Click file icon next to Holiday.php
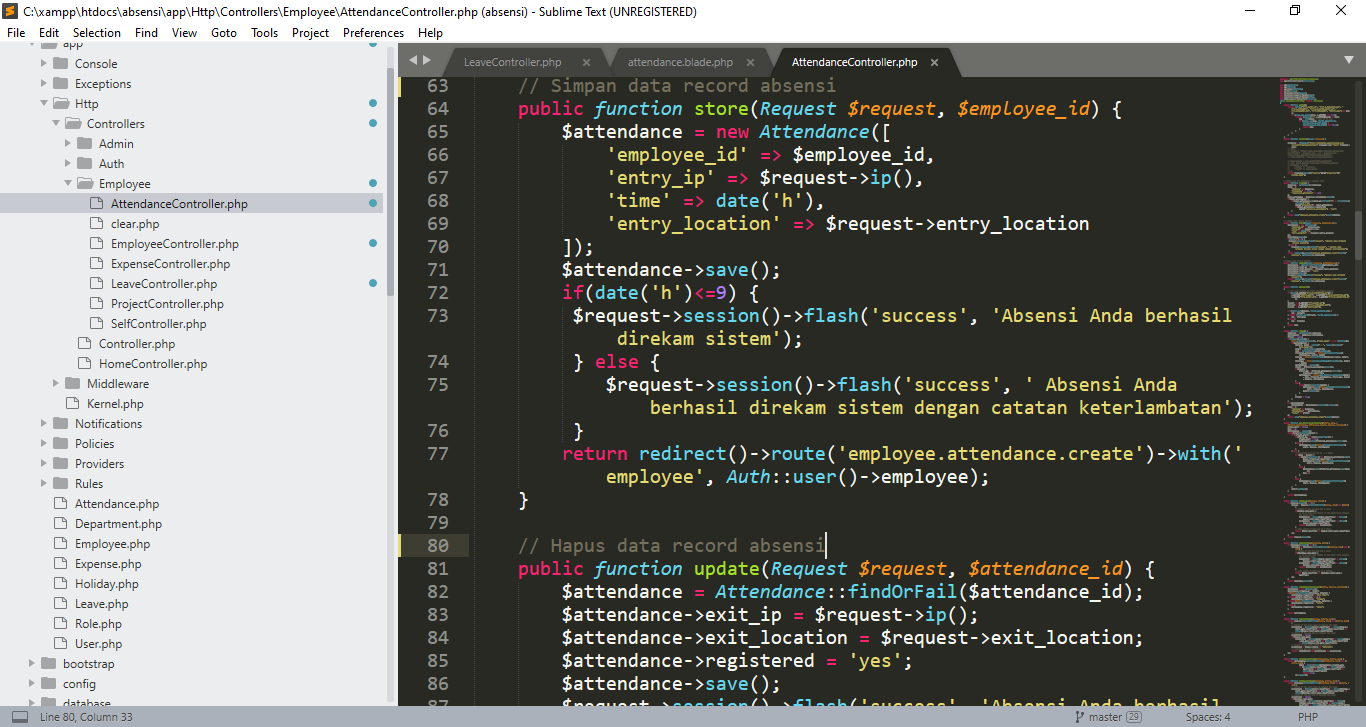Image resolution: width=1366 pixels, height=727 pixels. pyautogui.click(x=61, y=583)
